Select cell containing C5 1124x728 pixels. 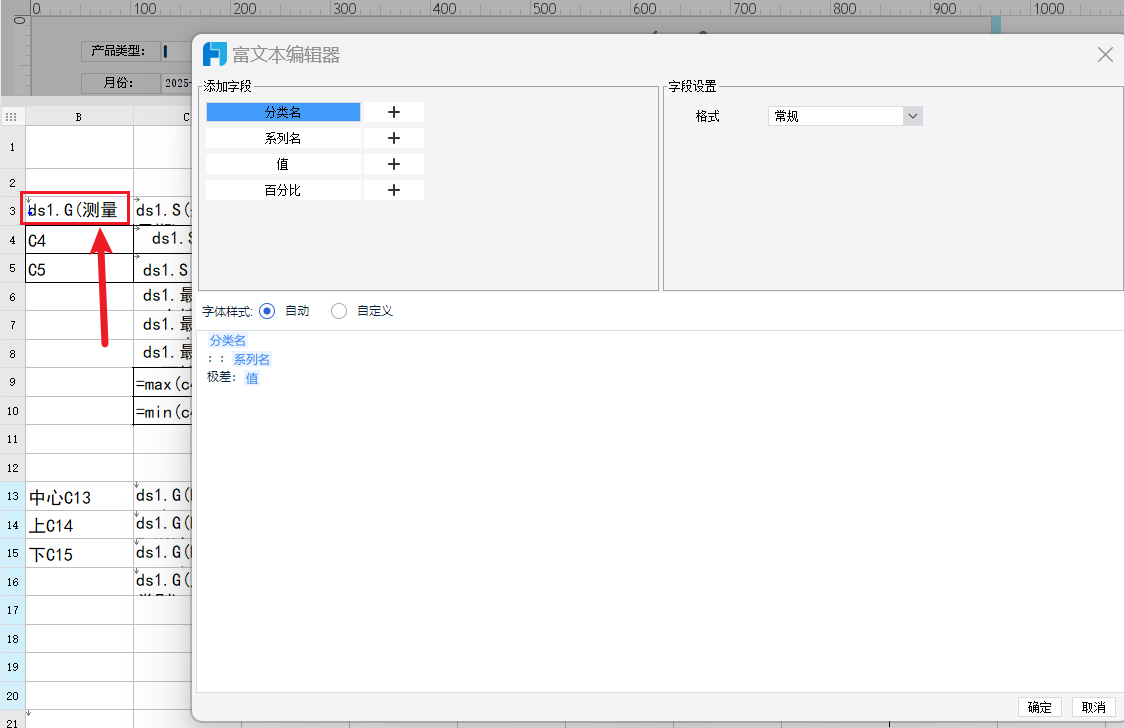79,269
